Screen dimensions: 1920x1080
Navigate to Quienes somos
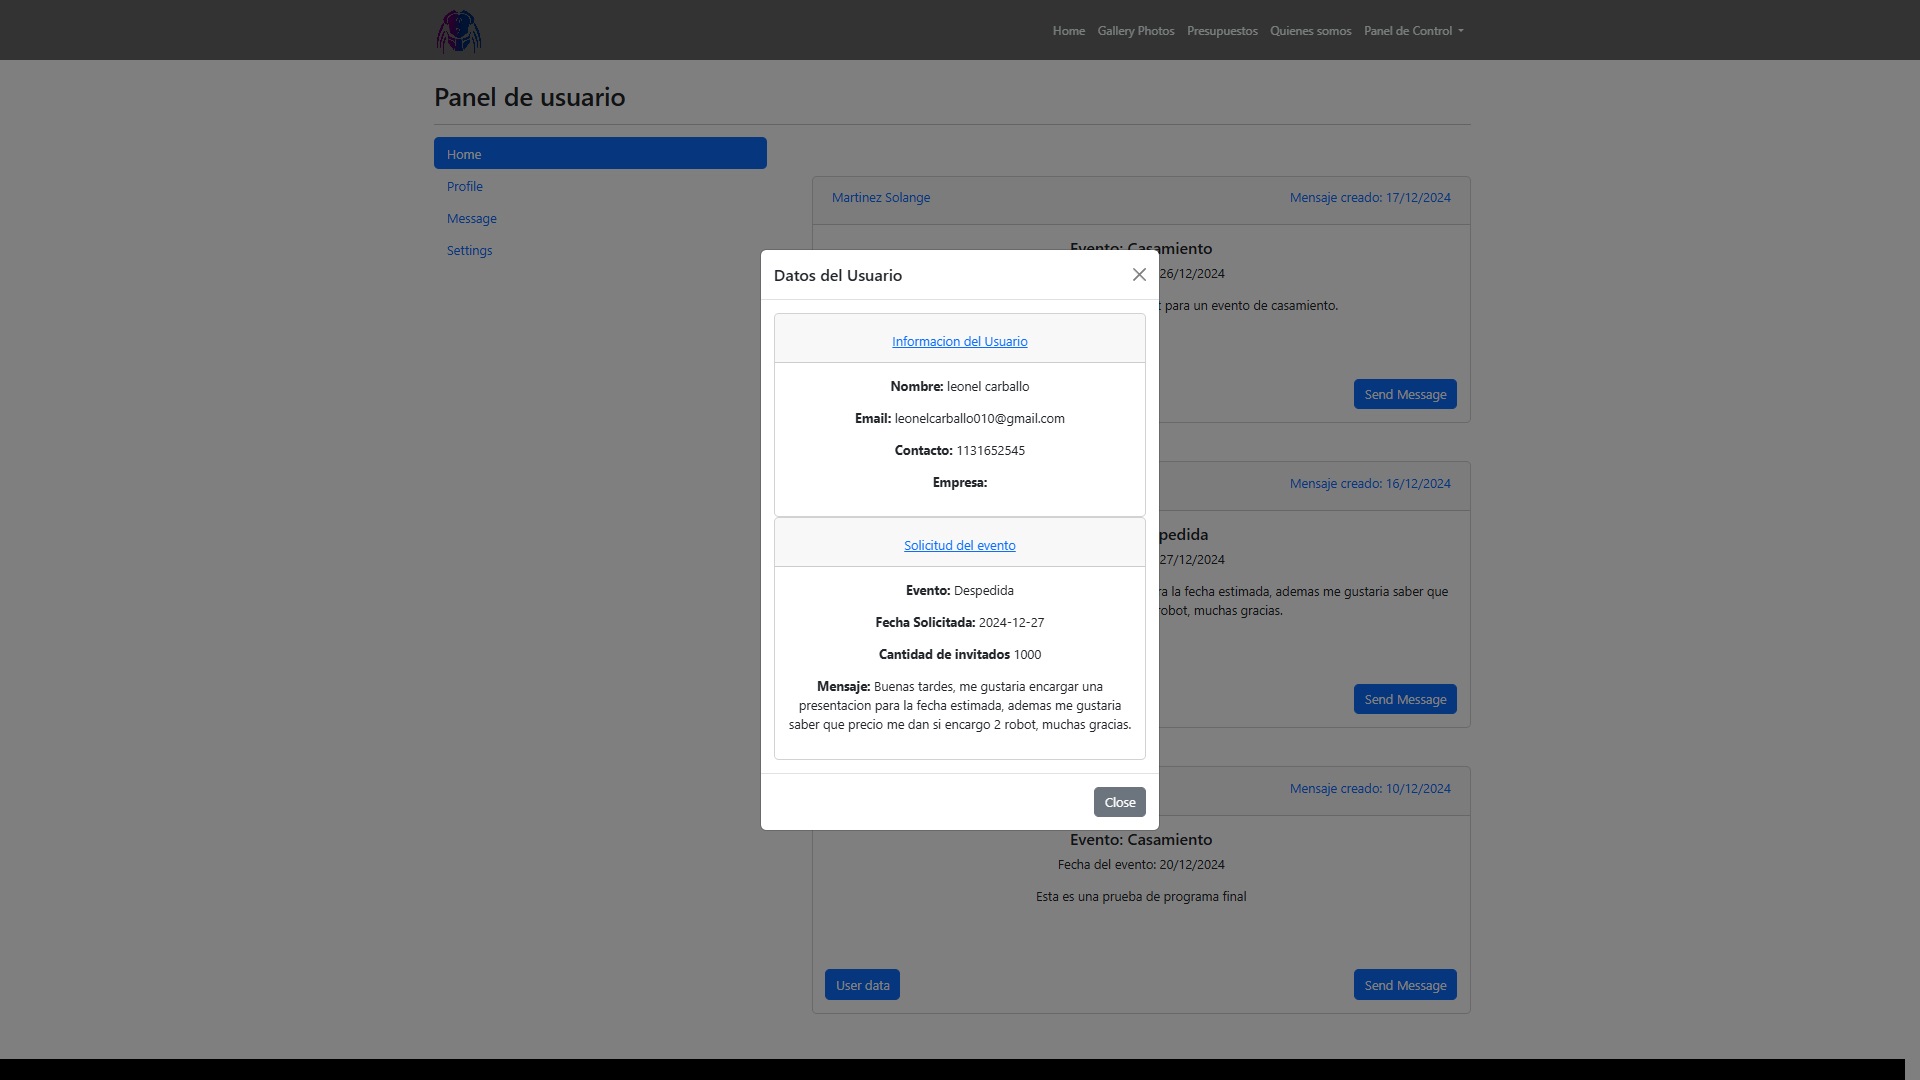point(1310,31)
